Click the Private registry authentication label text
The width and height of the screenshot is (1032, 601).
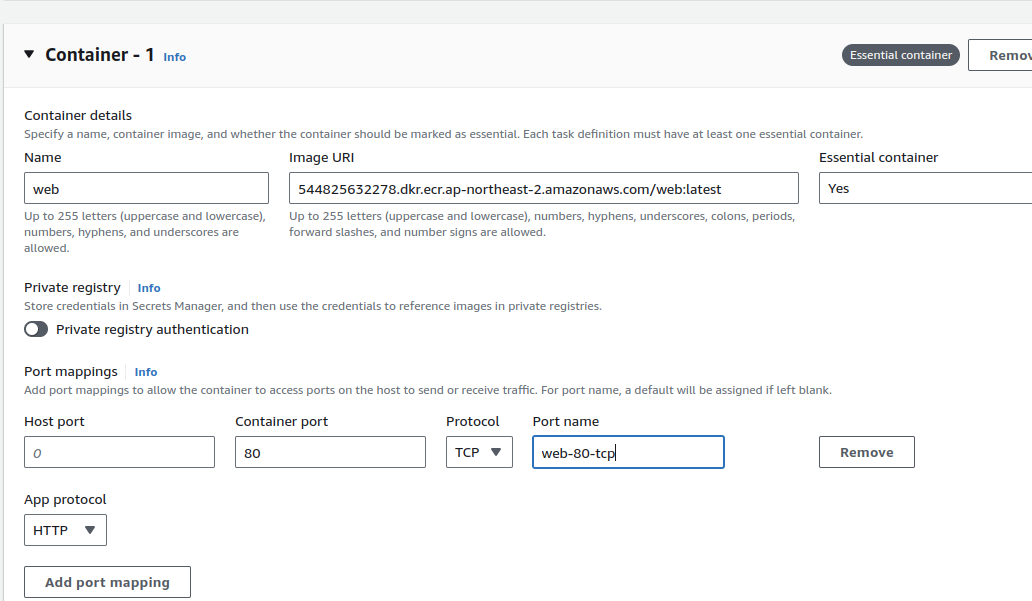152,329
